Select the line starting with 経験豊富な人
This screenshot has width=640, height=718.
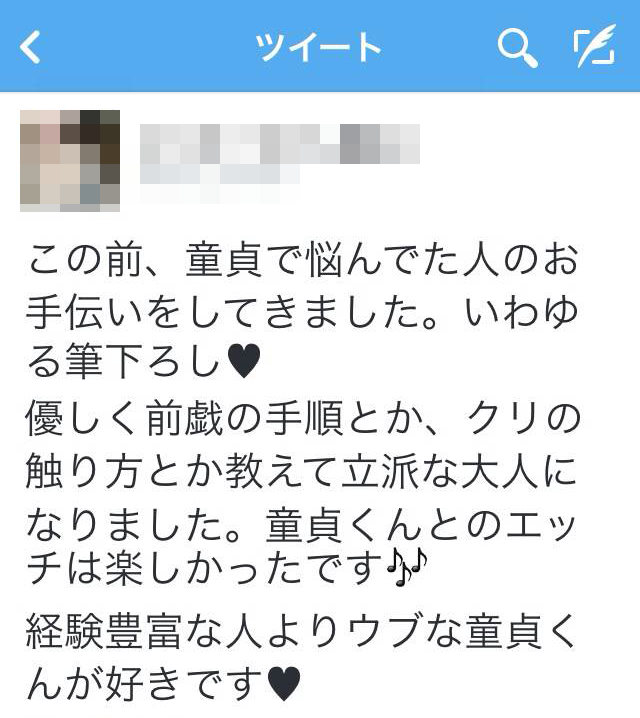click(x=301, y=631)
